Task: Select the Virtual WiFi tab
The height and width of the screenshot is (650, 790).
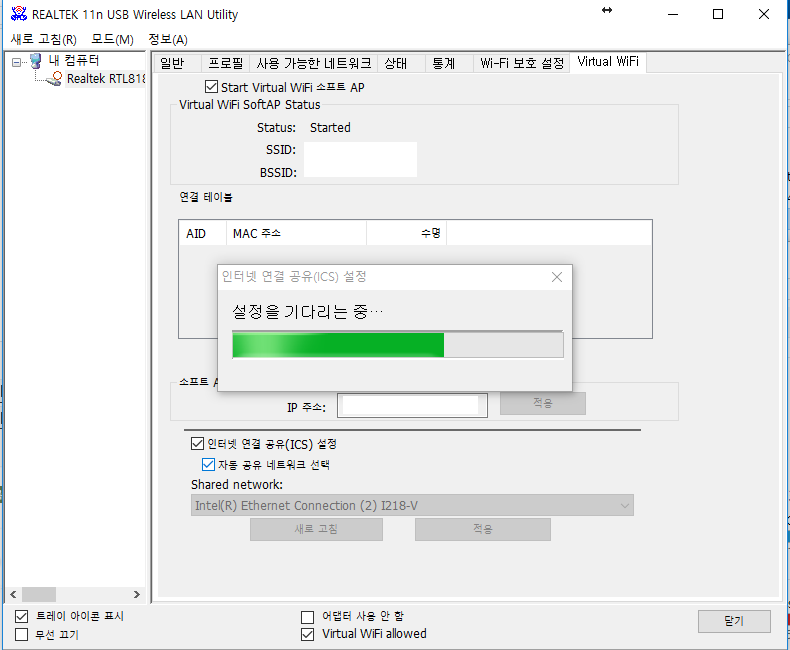Action: 608,62
